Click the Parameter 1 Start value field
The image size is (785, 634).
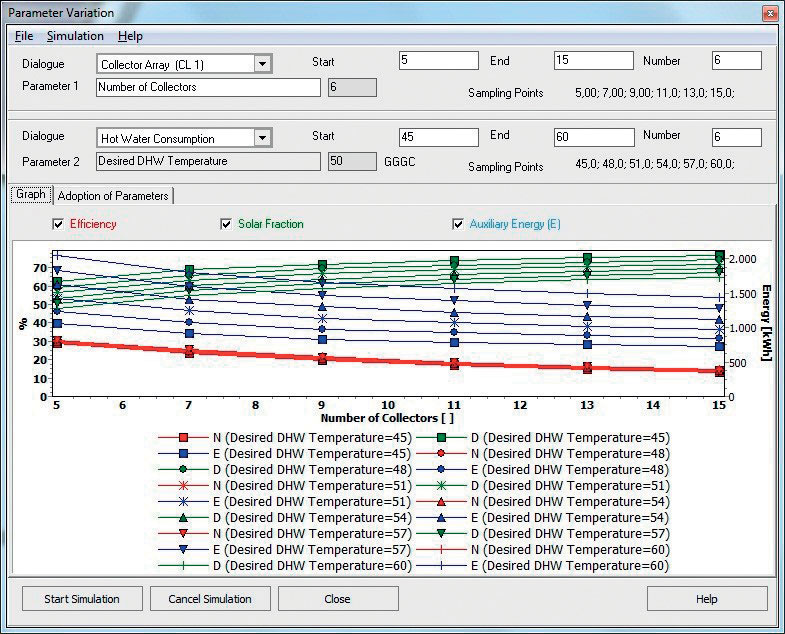click(x=438, y=62)
